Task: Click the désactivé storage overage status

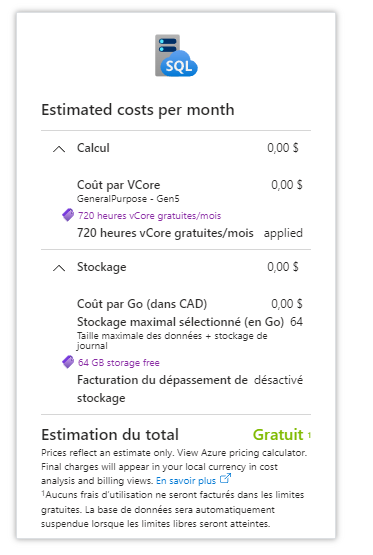Action: click(278, 380)
